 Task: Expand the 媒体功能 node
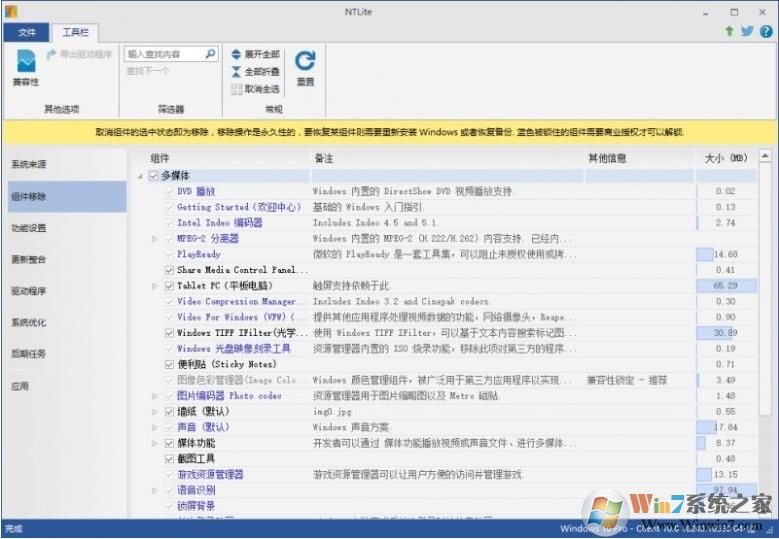(155, 443)
